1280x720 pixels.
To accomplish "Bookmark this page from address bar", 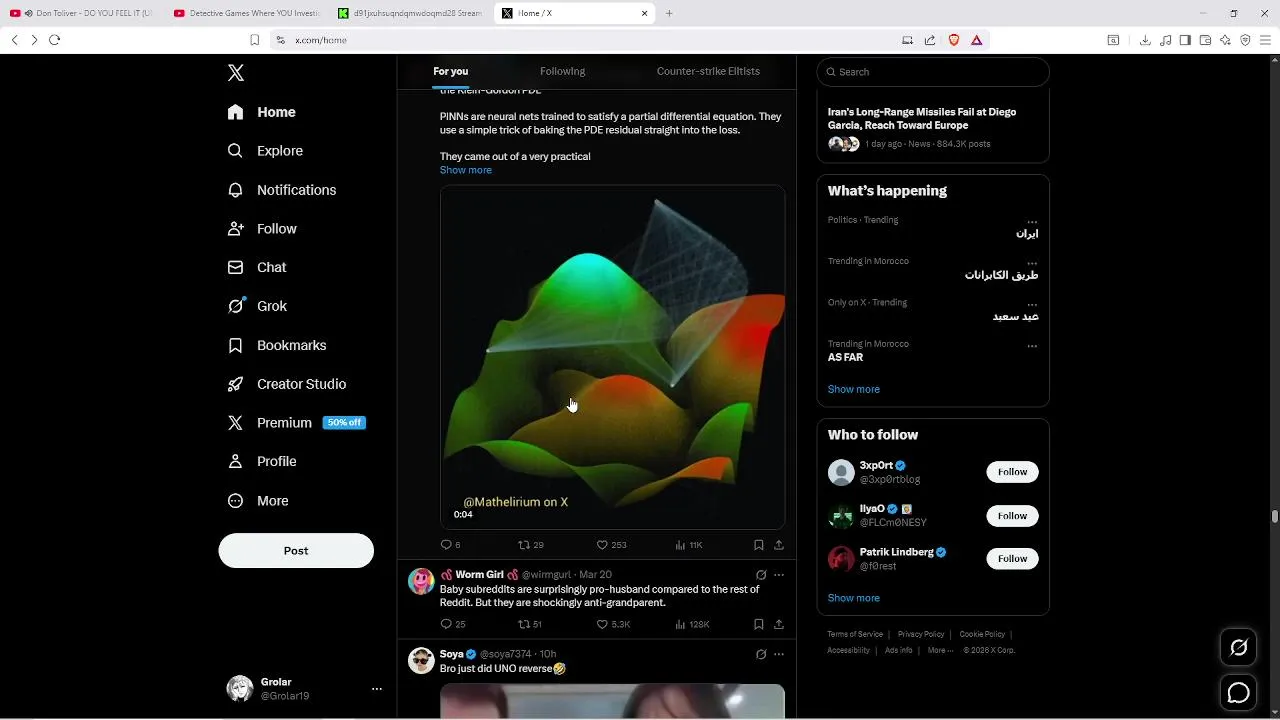I will [x=255, y=40].
